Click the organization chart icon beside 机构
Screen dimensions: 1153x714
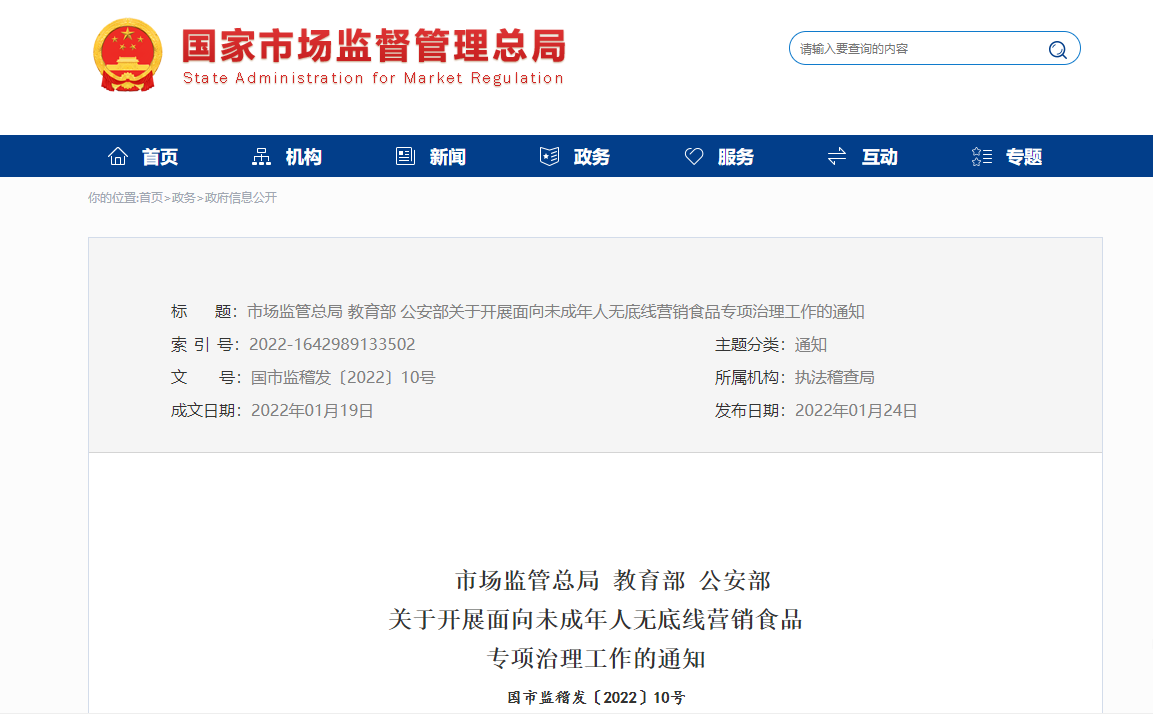261,156
